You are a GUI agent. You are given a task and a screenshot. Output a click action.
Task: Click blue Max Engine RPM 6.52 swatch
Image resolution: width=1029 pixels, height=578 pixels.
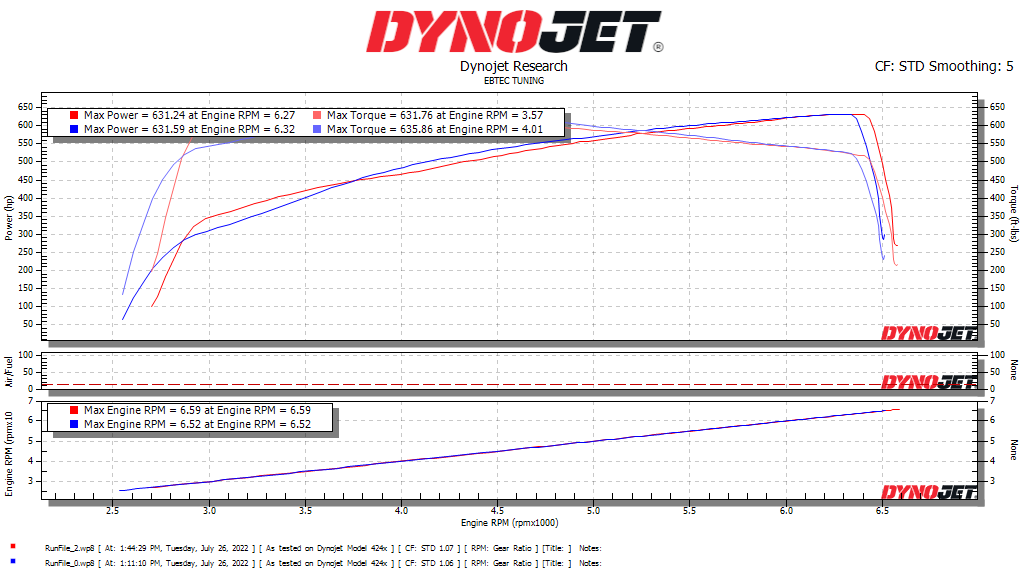coord(74,424)
